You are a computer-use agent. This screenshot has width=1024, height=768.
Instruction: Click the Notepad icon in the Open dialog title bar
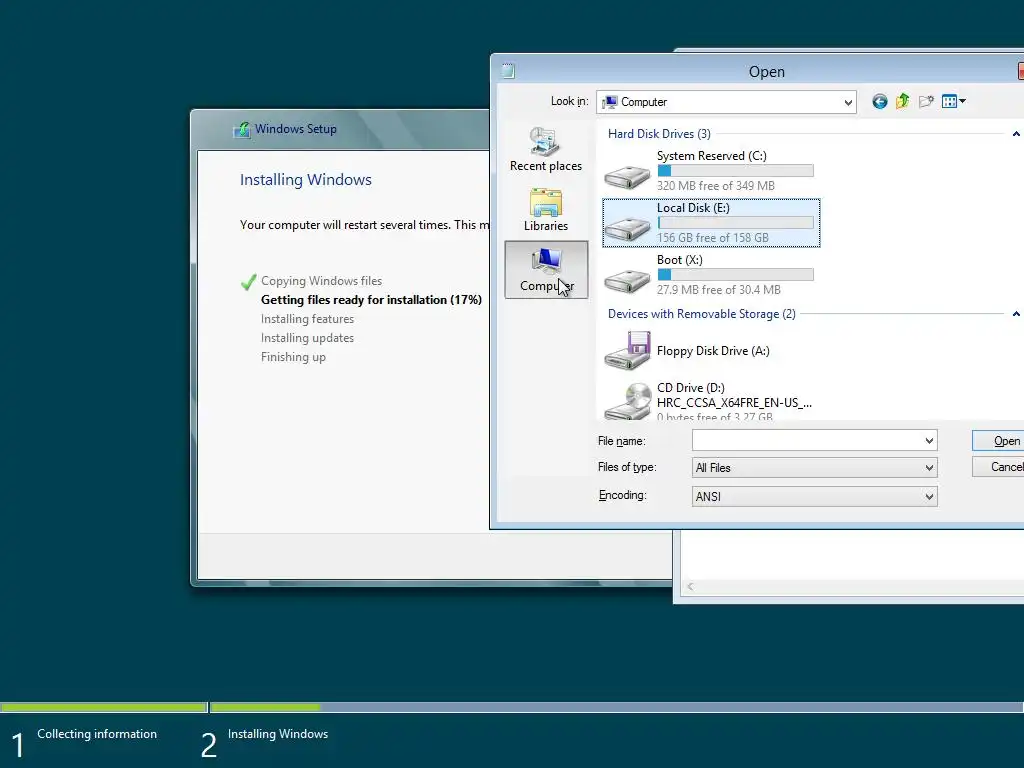click(x=508, y=71)
